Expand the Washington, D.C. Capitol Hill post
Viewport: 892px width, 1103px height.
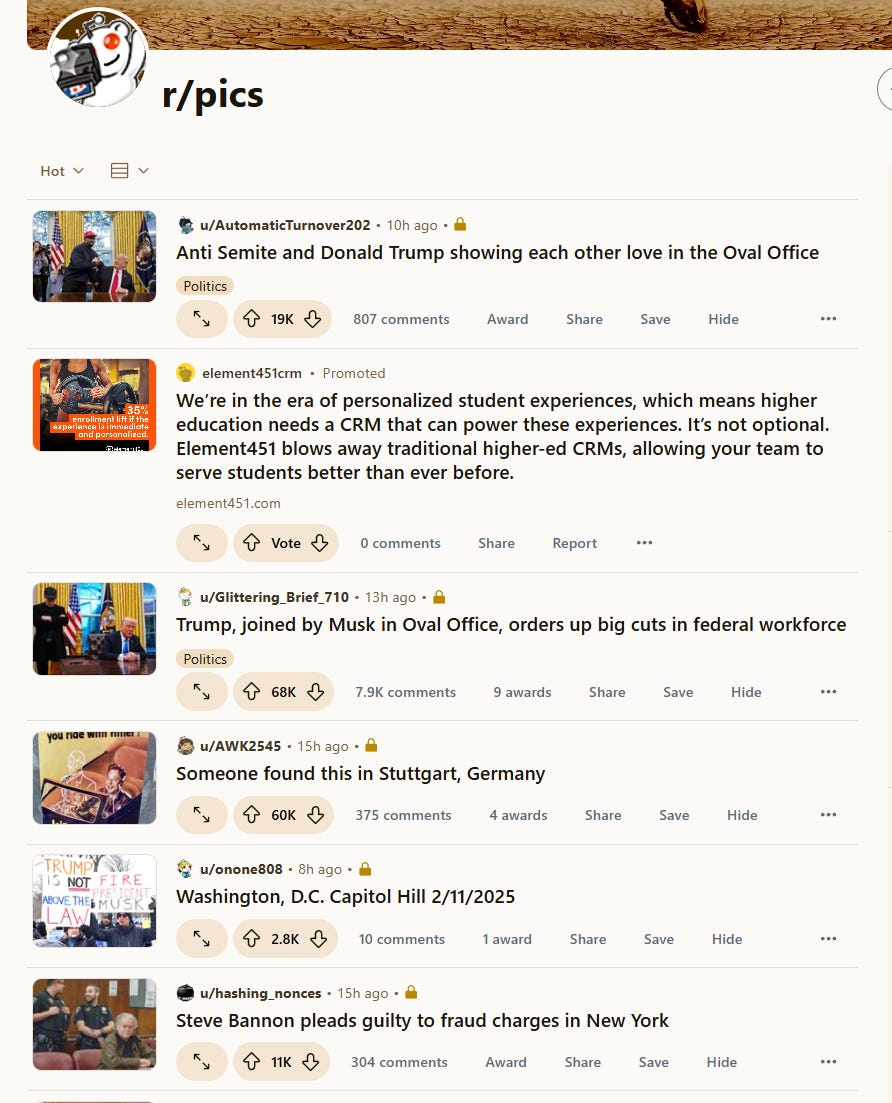click(x=201, y=938)
